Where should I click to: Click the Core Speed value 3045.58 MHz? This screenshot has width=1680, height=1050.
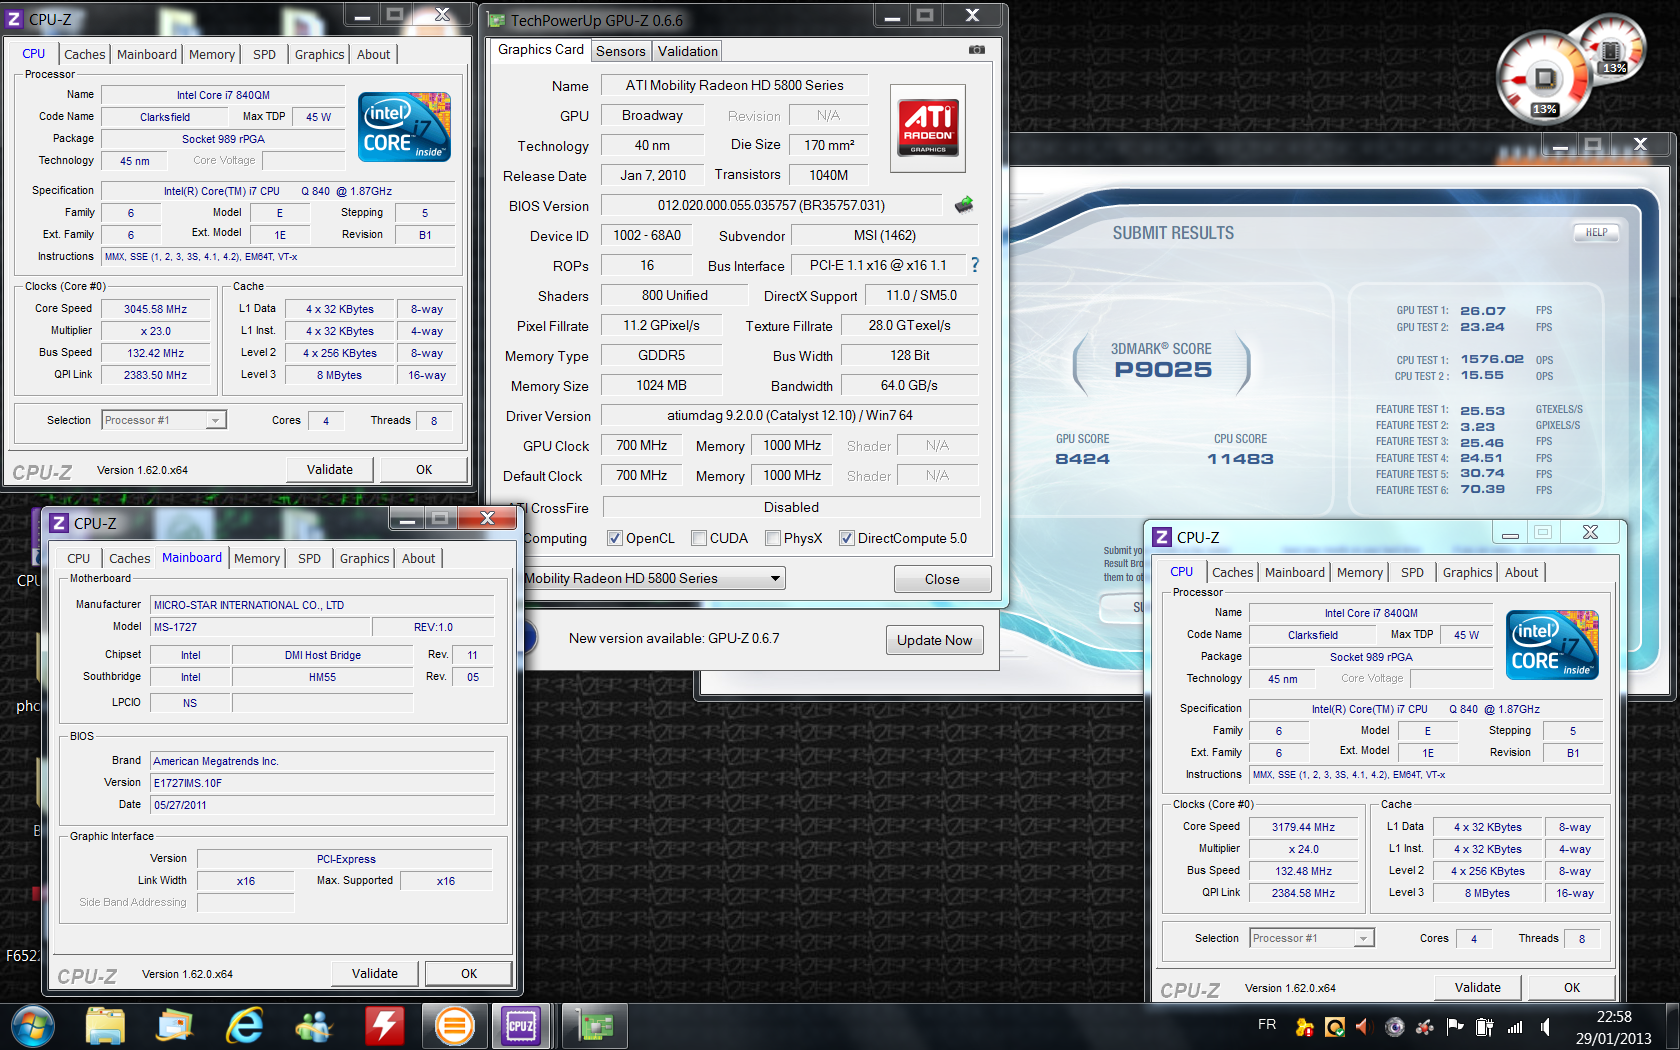click(156, 309)
